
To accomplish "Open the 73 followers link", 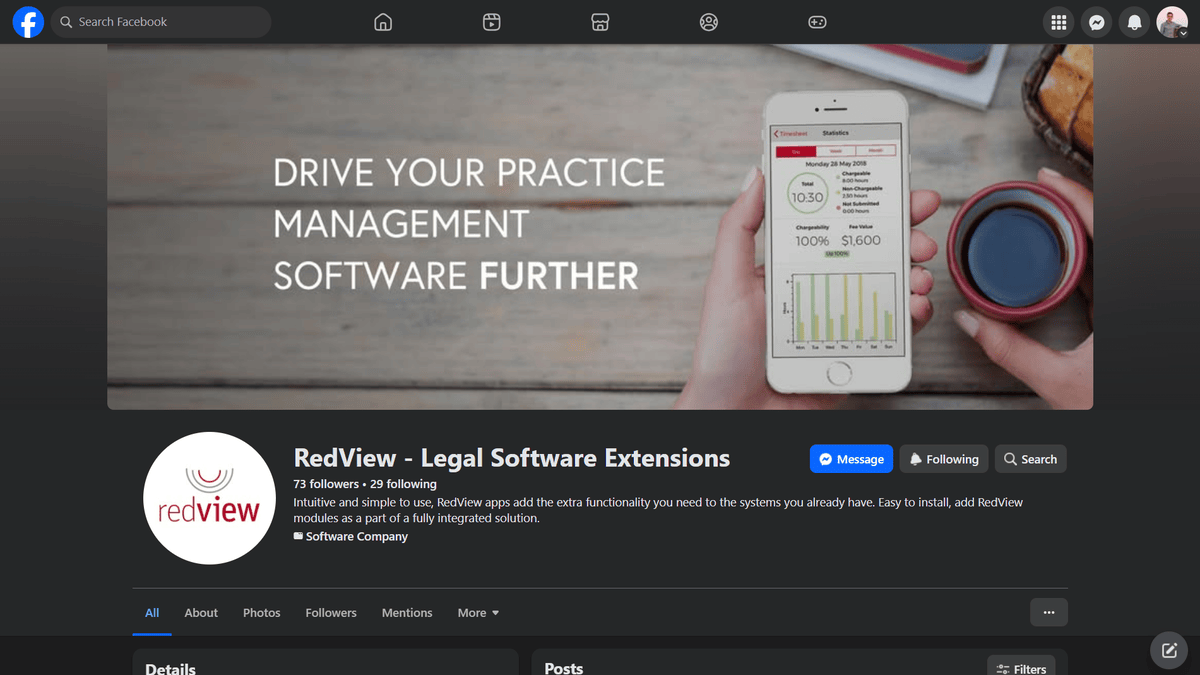I will click(x=326, y=484).
